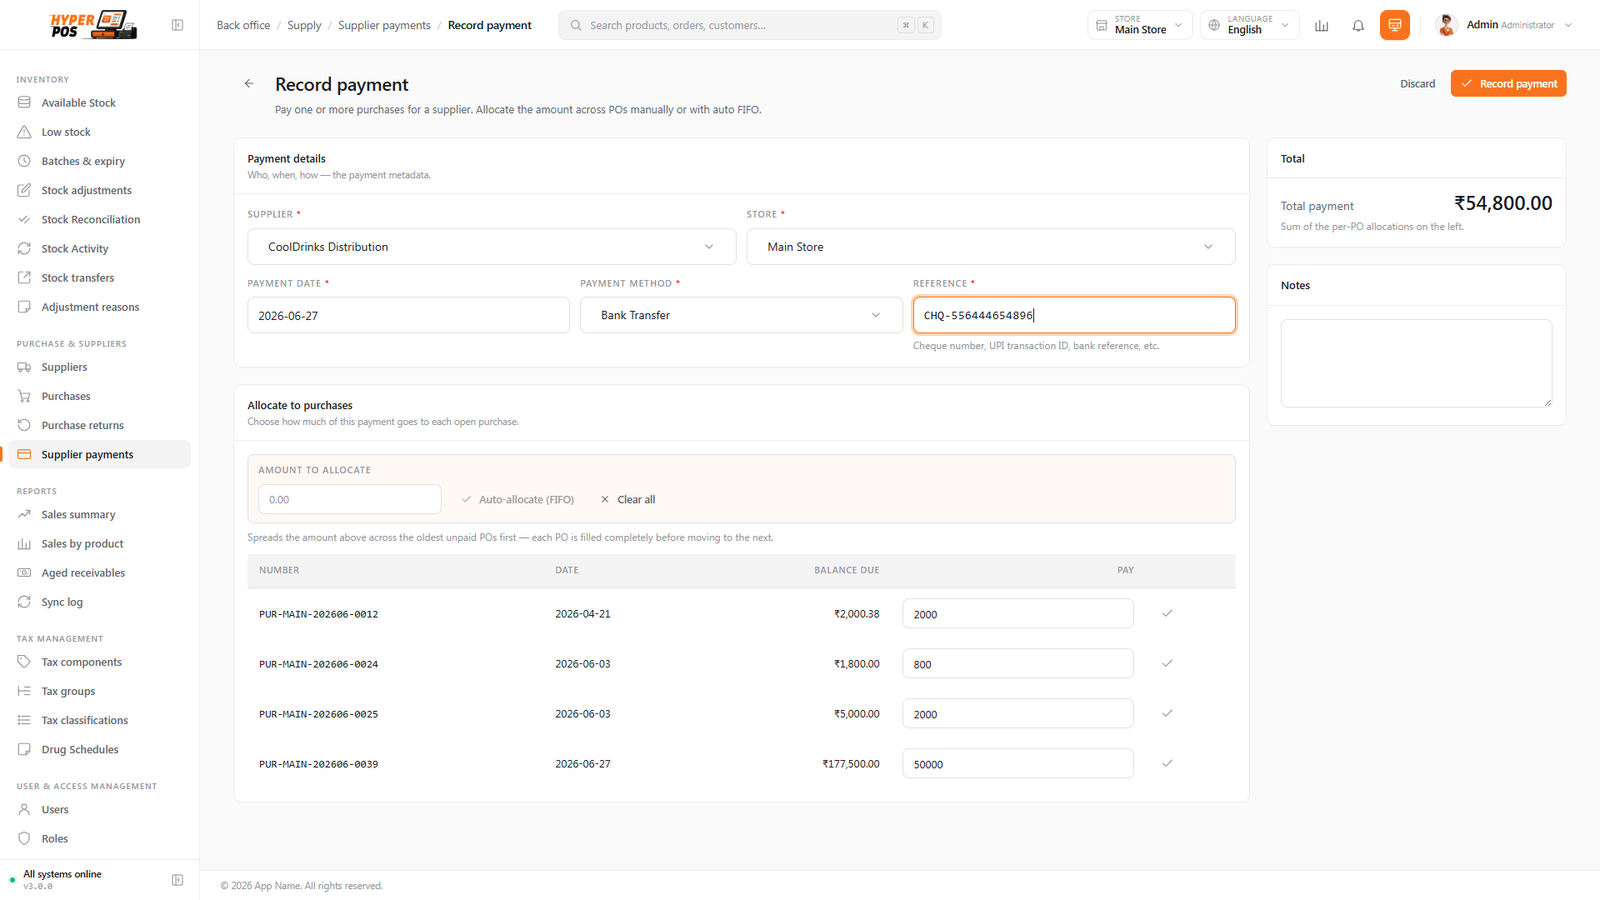1600x900 pixels.
Task: View Aged receivables report
Action: pos(99,573)
